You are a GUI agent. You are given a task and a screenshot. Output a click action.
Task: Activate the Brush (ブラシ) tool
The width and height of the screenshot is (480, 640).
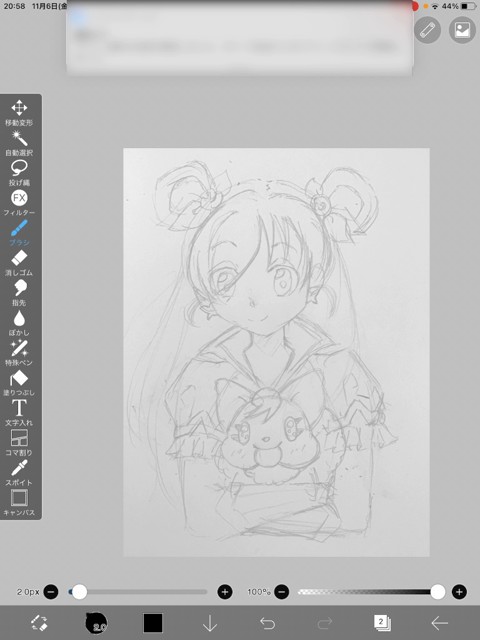[19, 233]
